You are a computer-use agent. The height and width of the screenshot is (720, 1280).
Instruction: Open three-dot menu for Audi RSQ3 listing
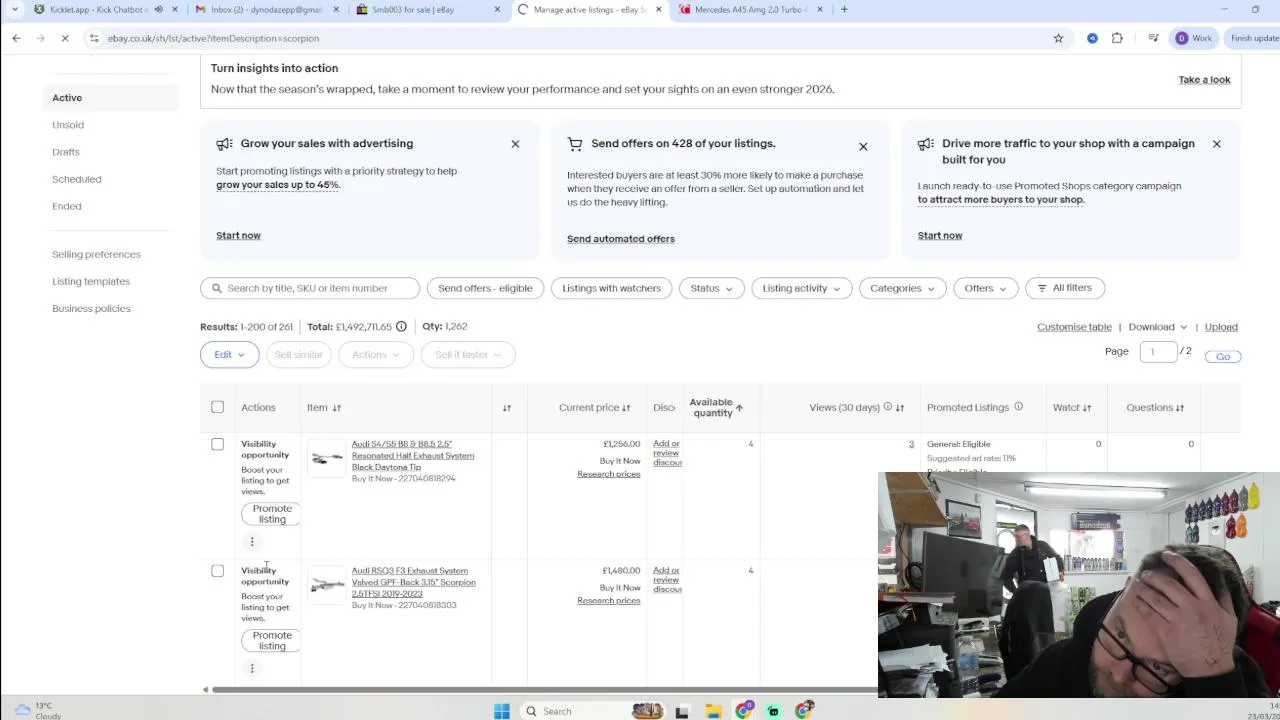(252, 668)
